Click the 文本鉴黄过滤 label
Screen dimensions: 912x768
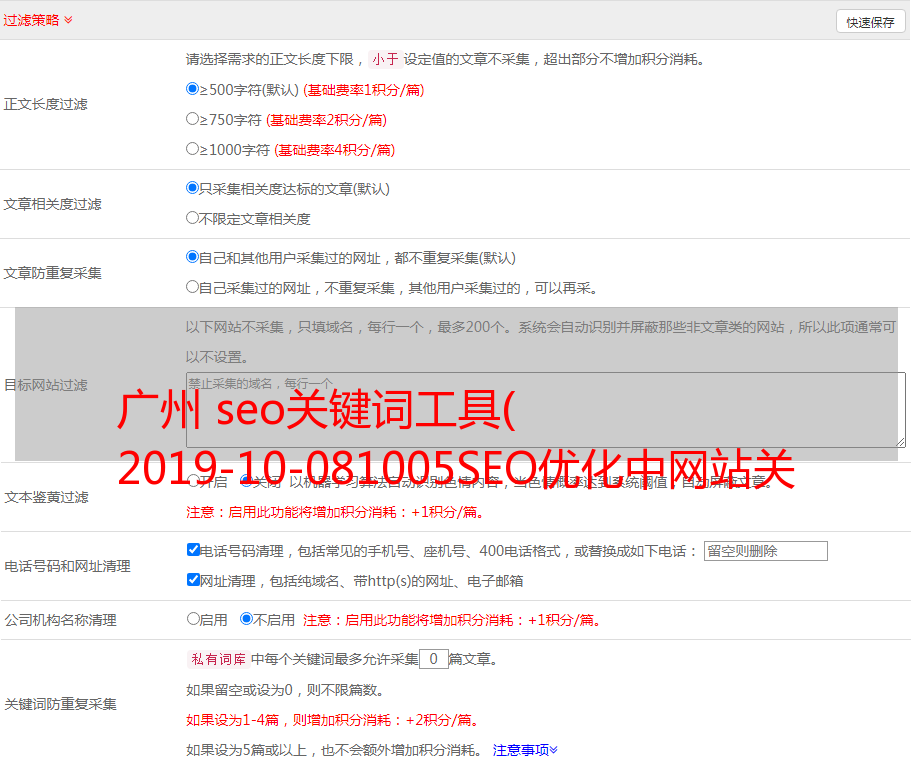point(47,497)
